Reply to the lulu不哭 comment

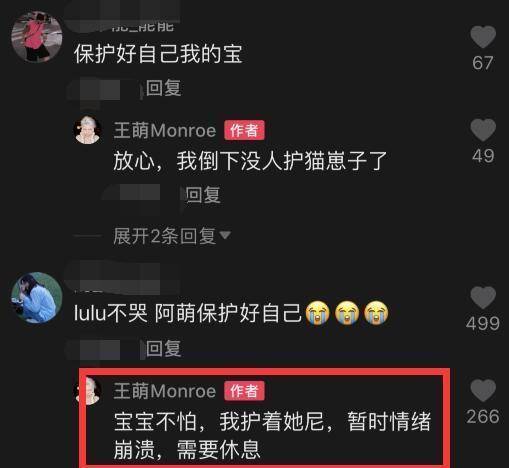[x=163, y=349]
